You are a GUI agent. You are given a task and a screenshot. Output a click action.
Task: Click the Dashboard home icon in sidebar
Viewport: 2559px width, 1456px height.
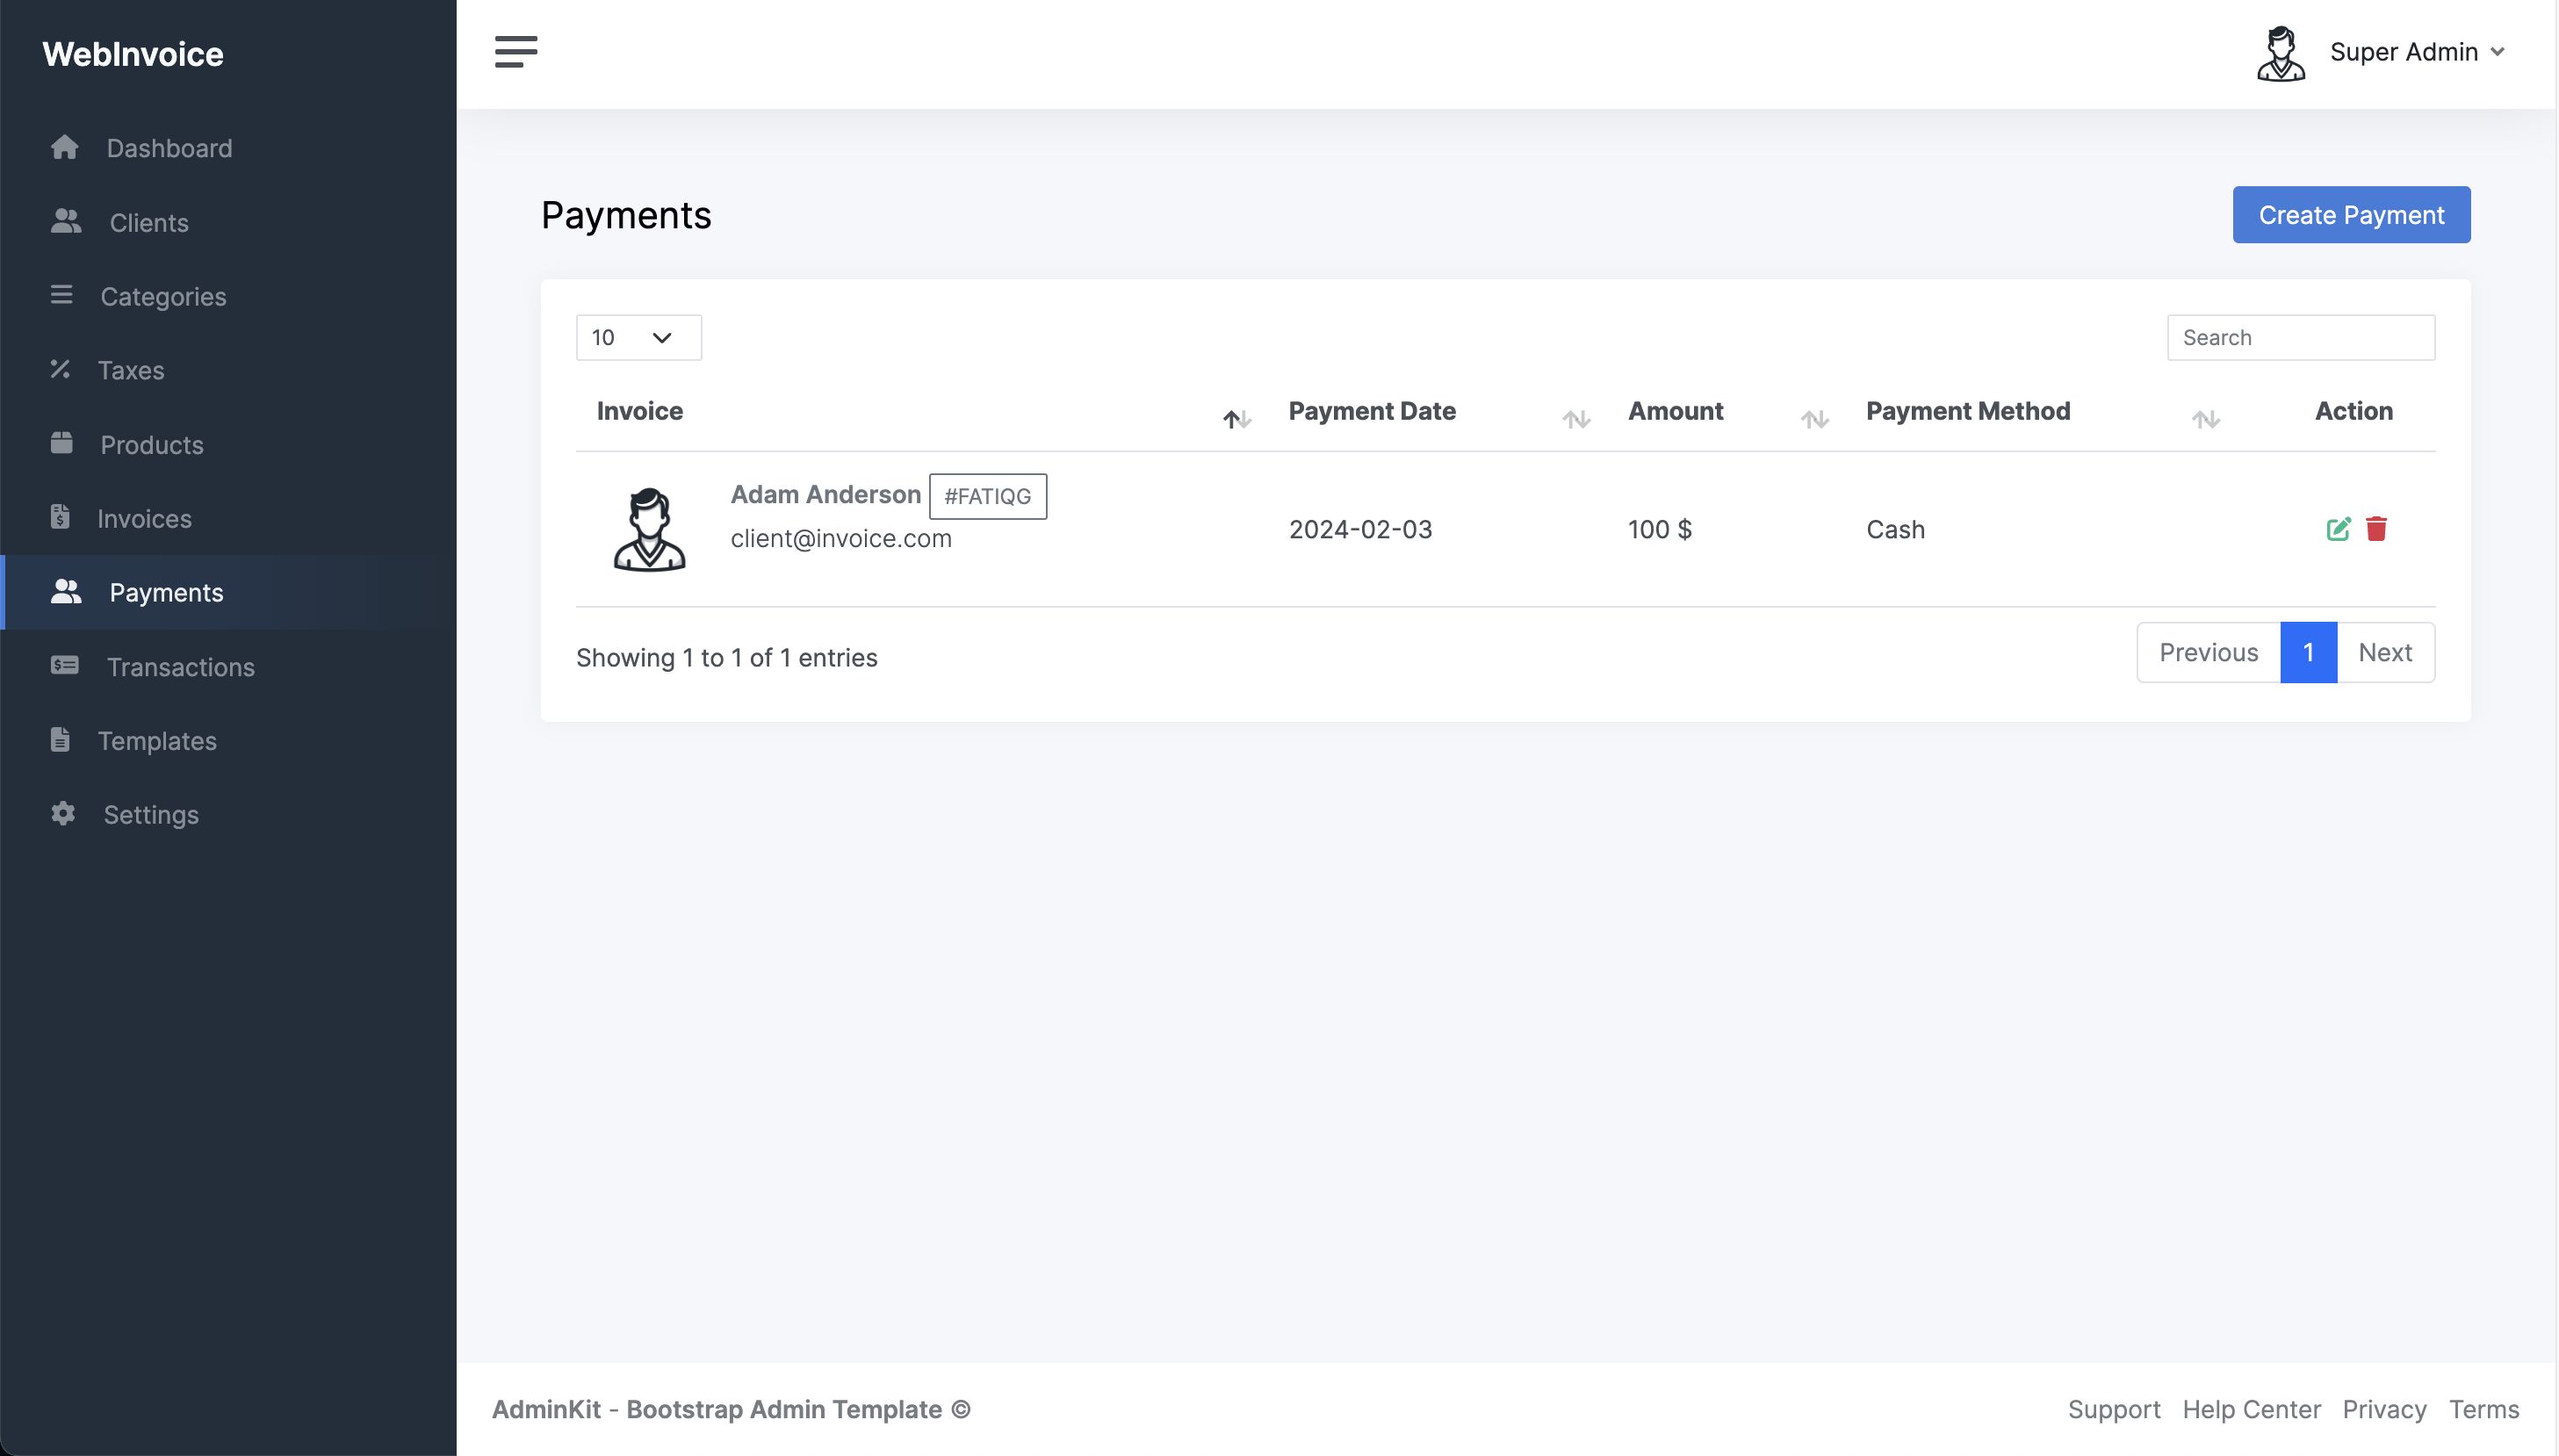coord(65,148)
